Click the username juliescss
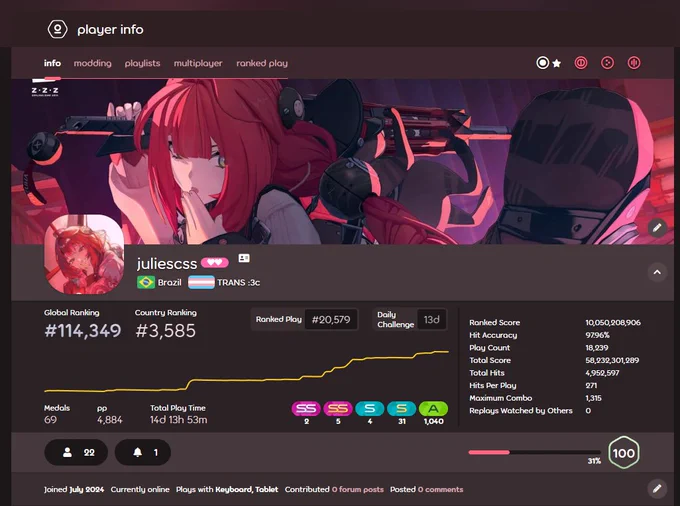Screen dimensions: 680x506 click(167, 263)
